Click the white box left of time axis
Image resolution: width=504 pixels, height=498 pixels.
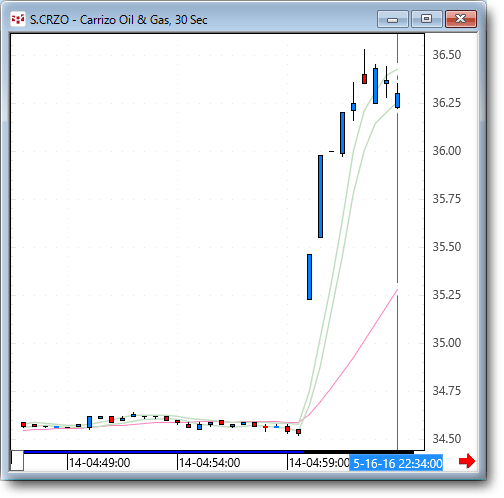point(17,460)
